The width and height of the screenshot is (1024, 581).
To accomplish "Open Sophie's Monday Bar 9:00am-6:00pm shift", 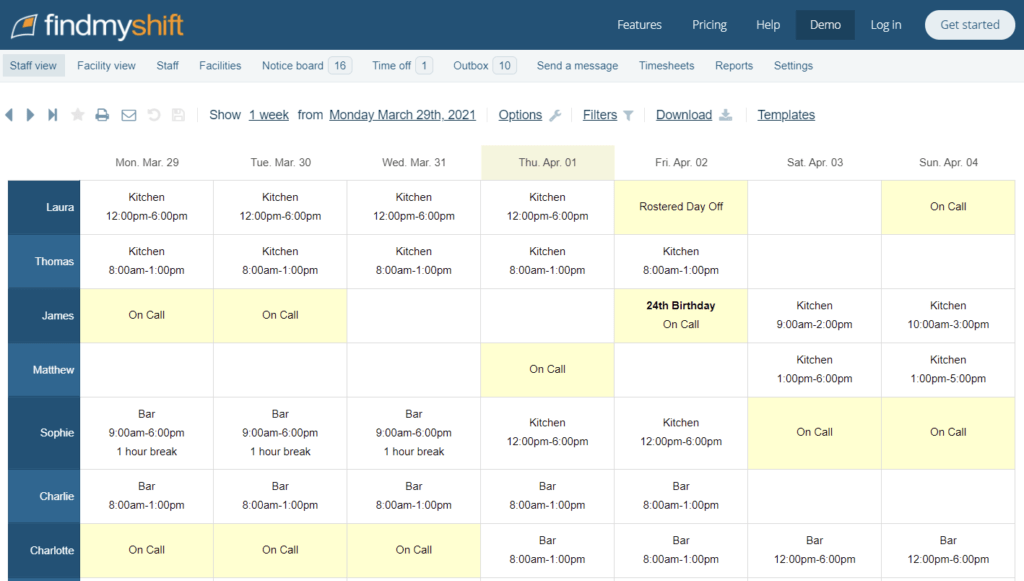I will pyautogui.click(x=147, y=433).
